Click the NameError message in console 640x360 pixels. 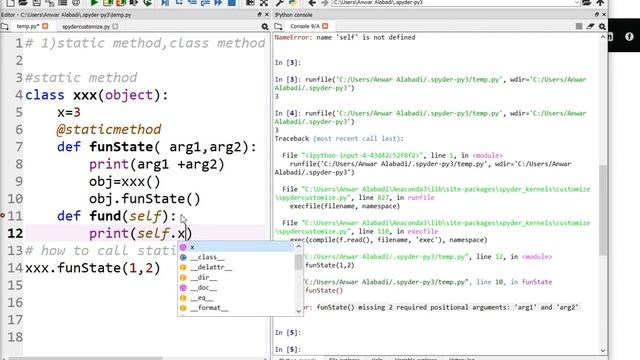(x=345, y=37)
